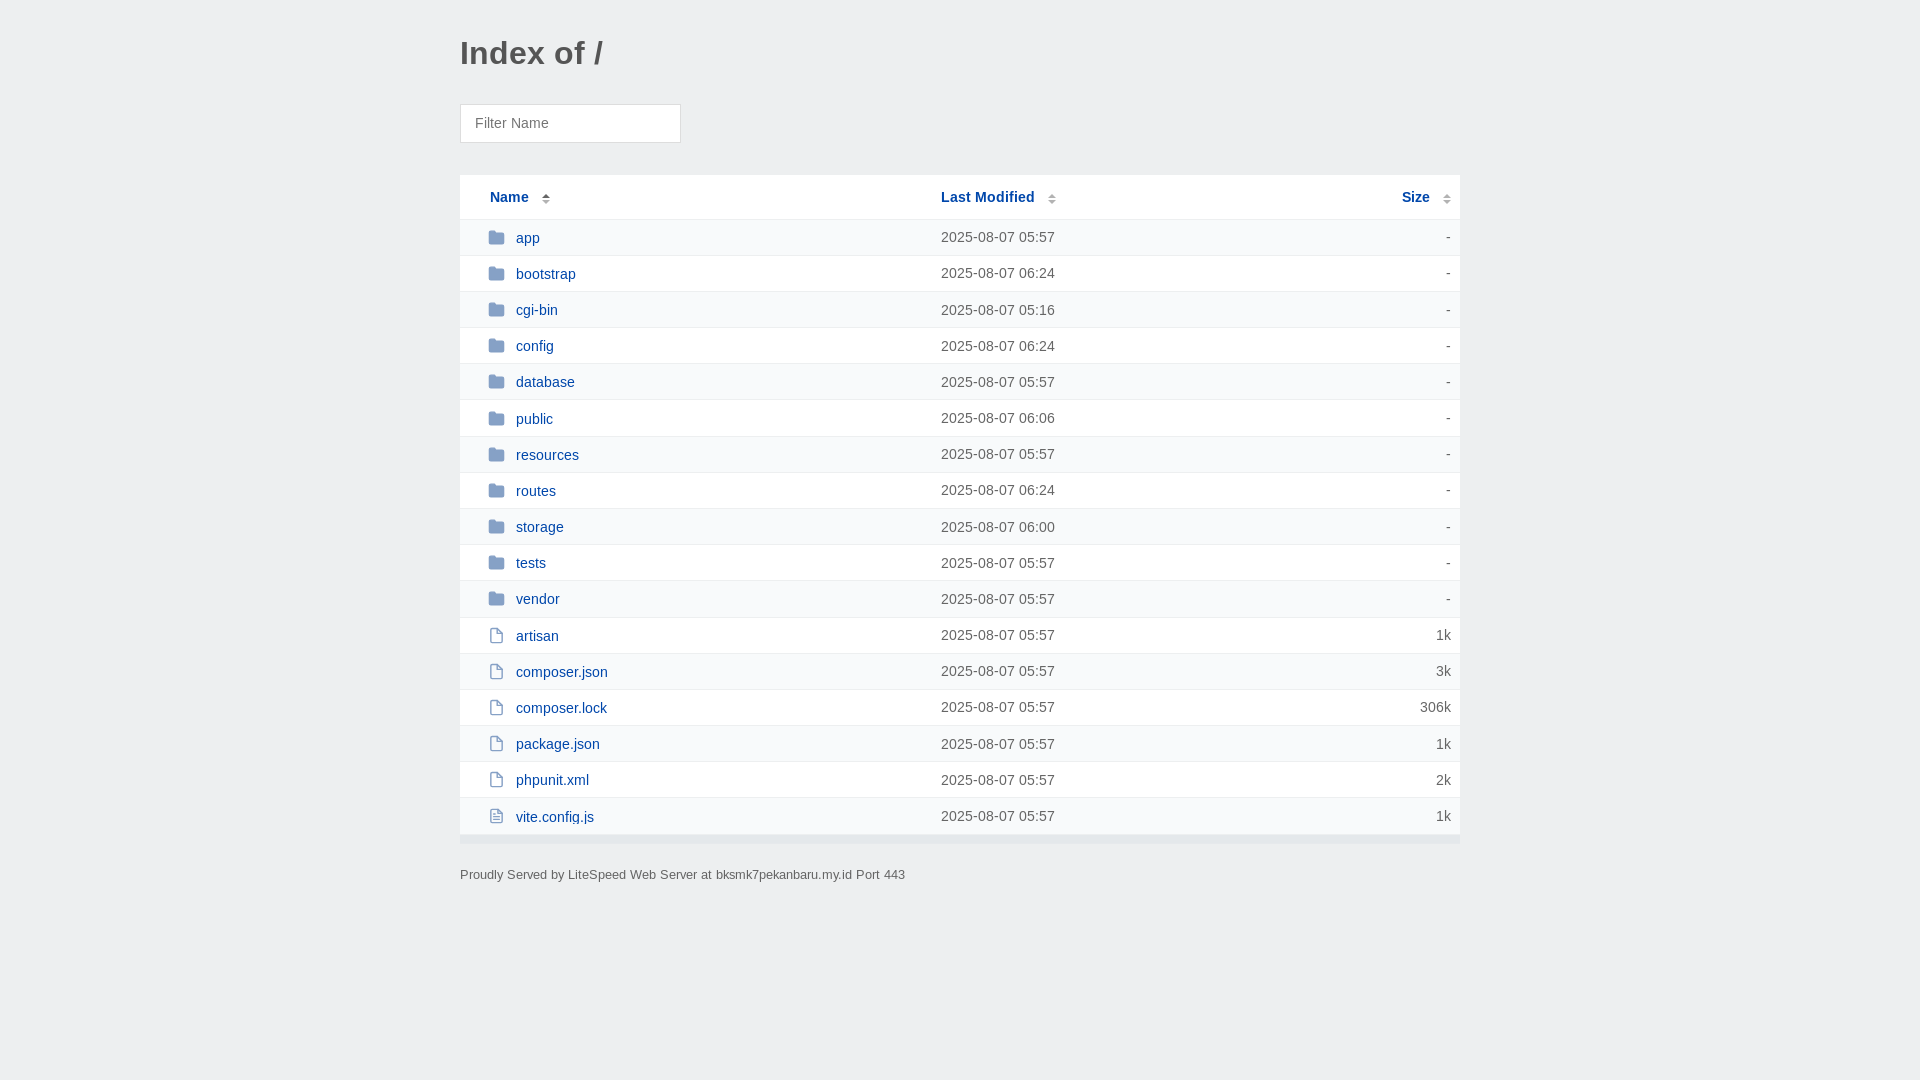The width and height of the screenshot is (1920, 1080).
Task: Open the phpunit.xml file link
Action: 552,780
